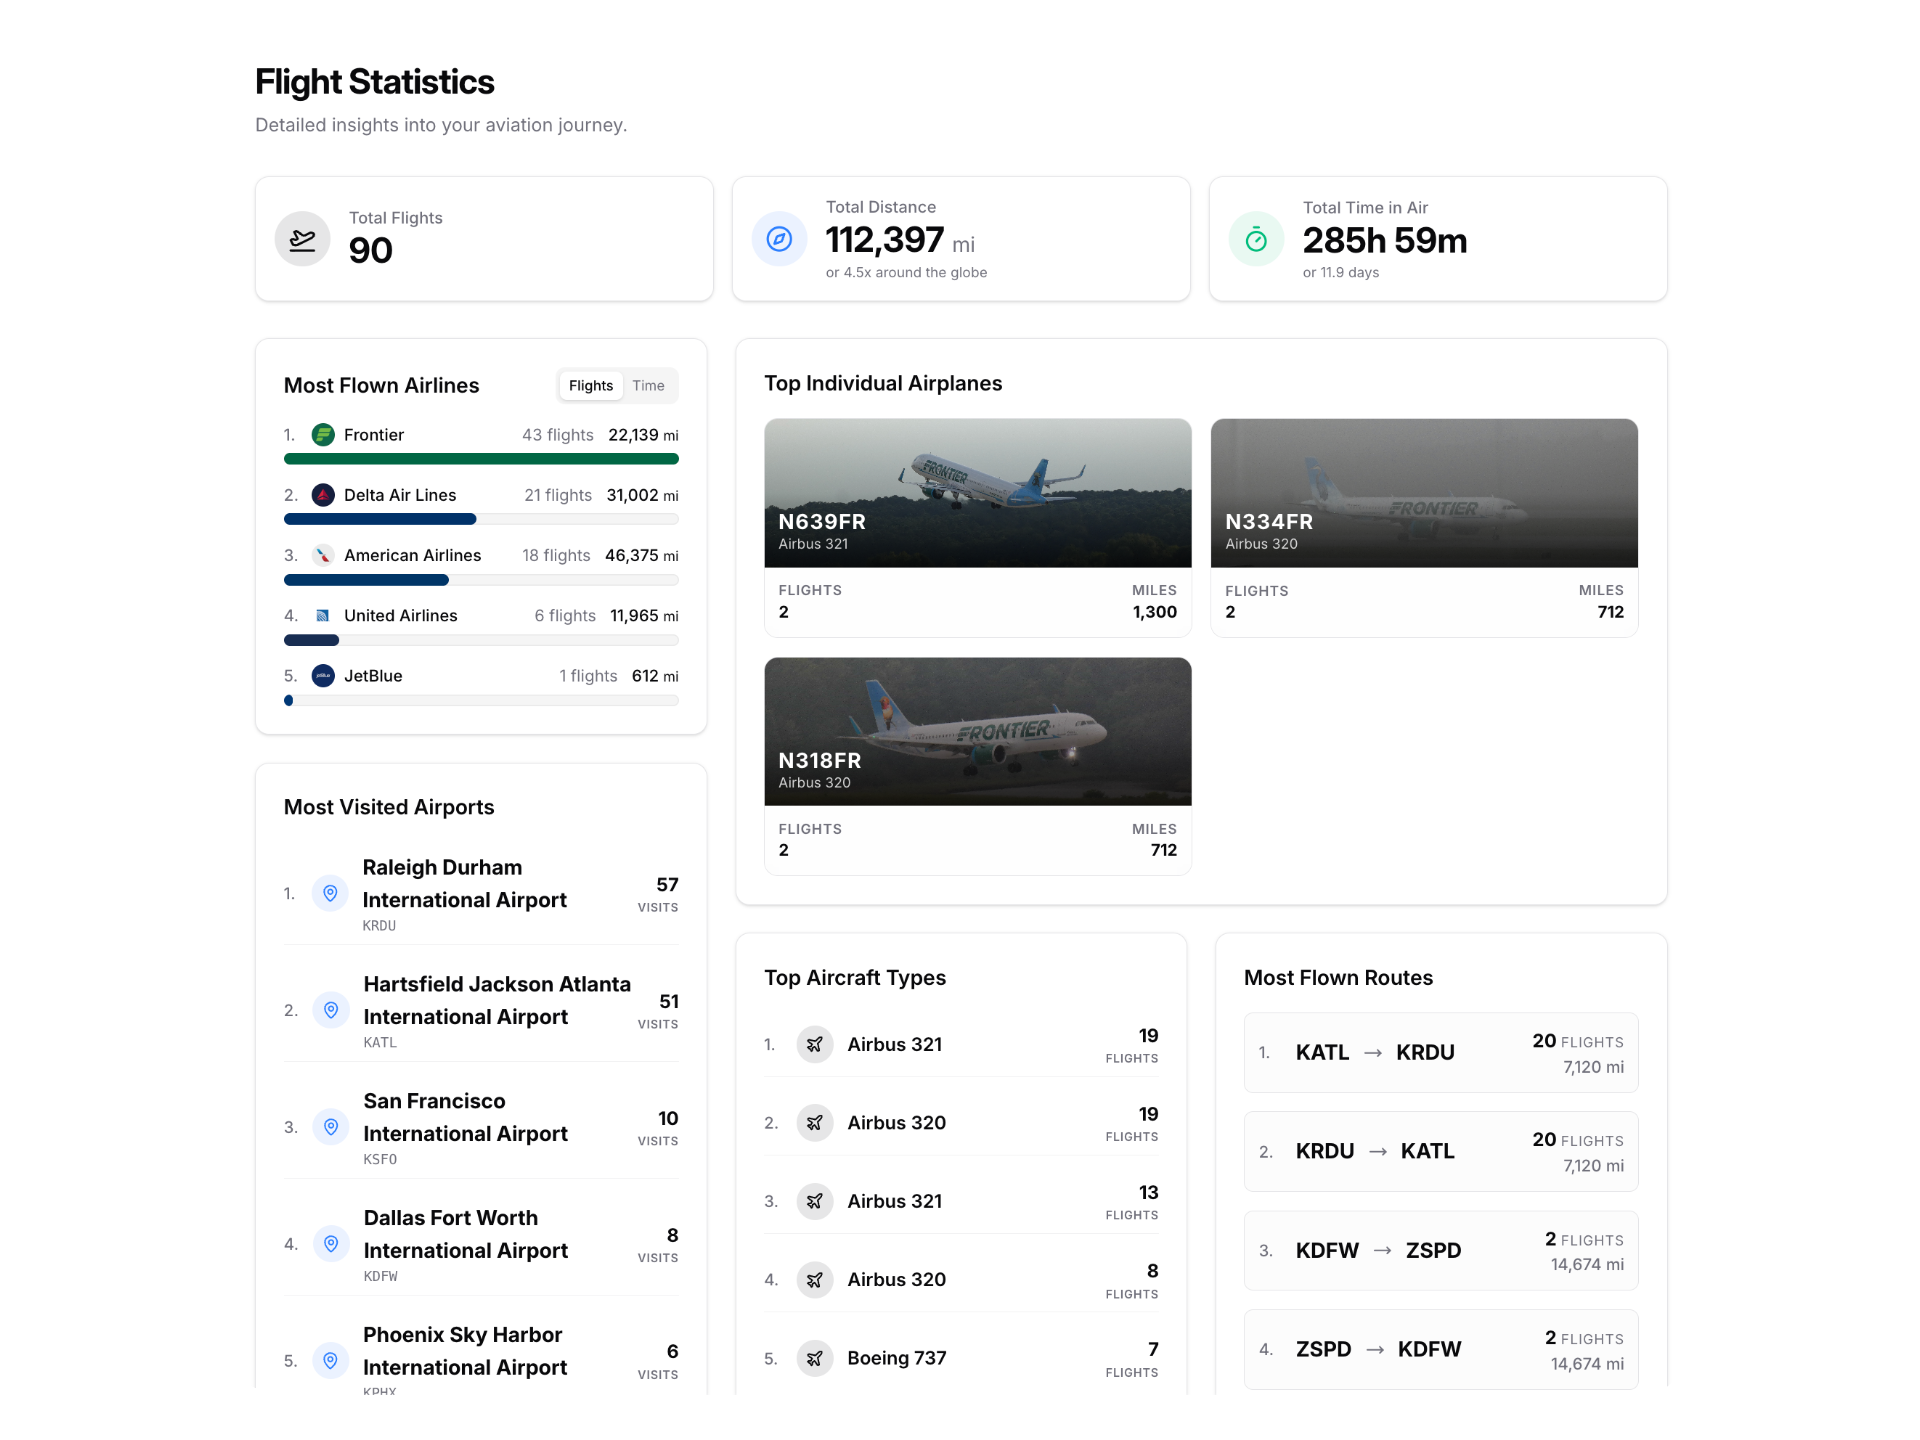Click the United Airlines progress bar
1920x1440 pixels.
point(481,640)
